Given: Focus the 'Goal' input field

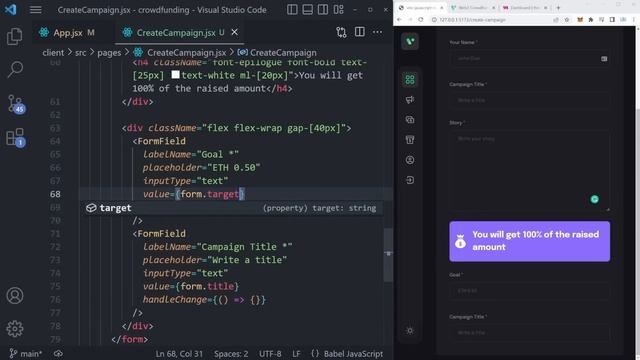Looking at the screenshot, I should (529, 291).
